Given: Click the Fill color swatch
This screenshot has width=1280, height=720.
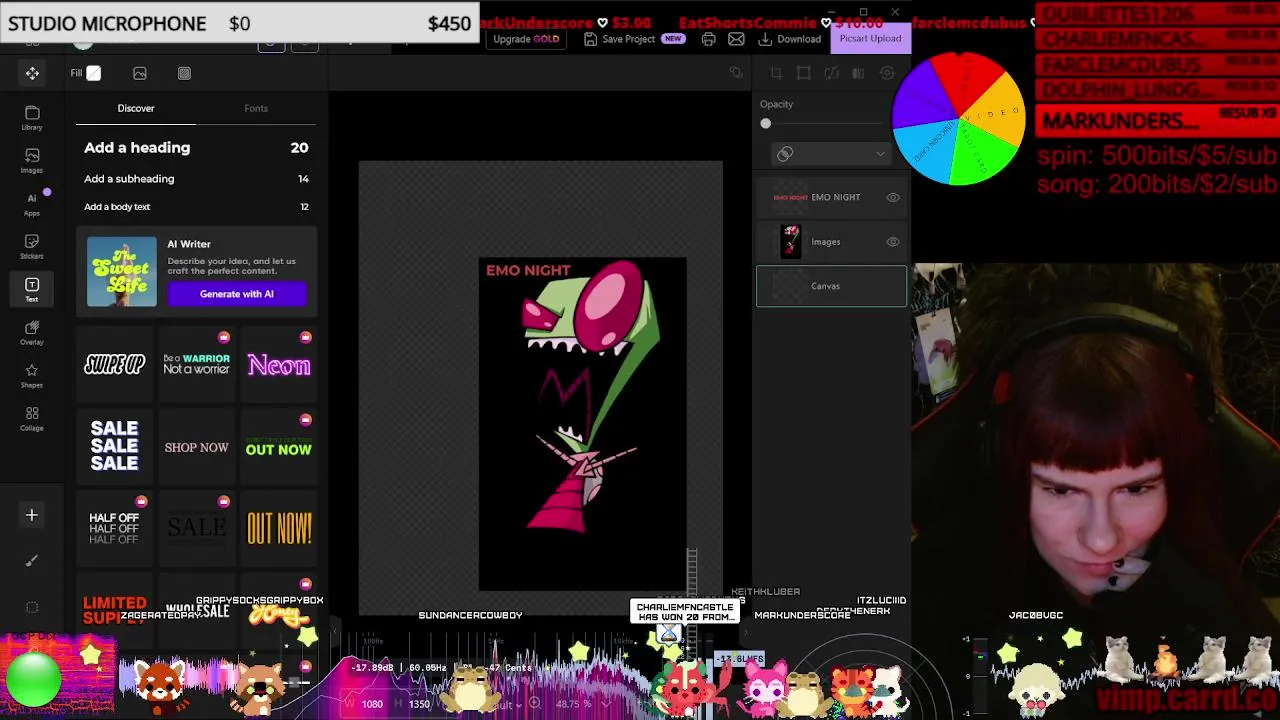Looking at the screenshot, I should click(x=94, y=73).
